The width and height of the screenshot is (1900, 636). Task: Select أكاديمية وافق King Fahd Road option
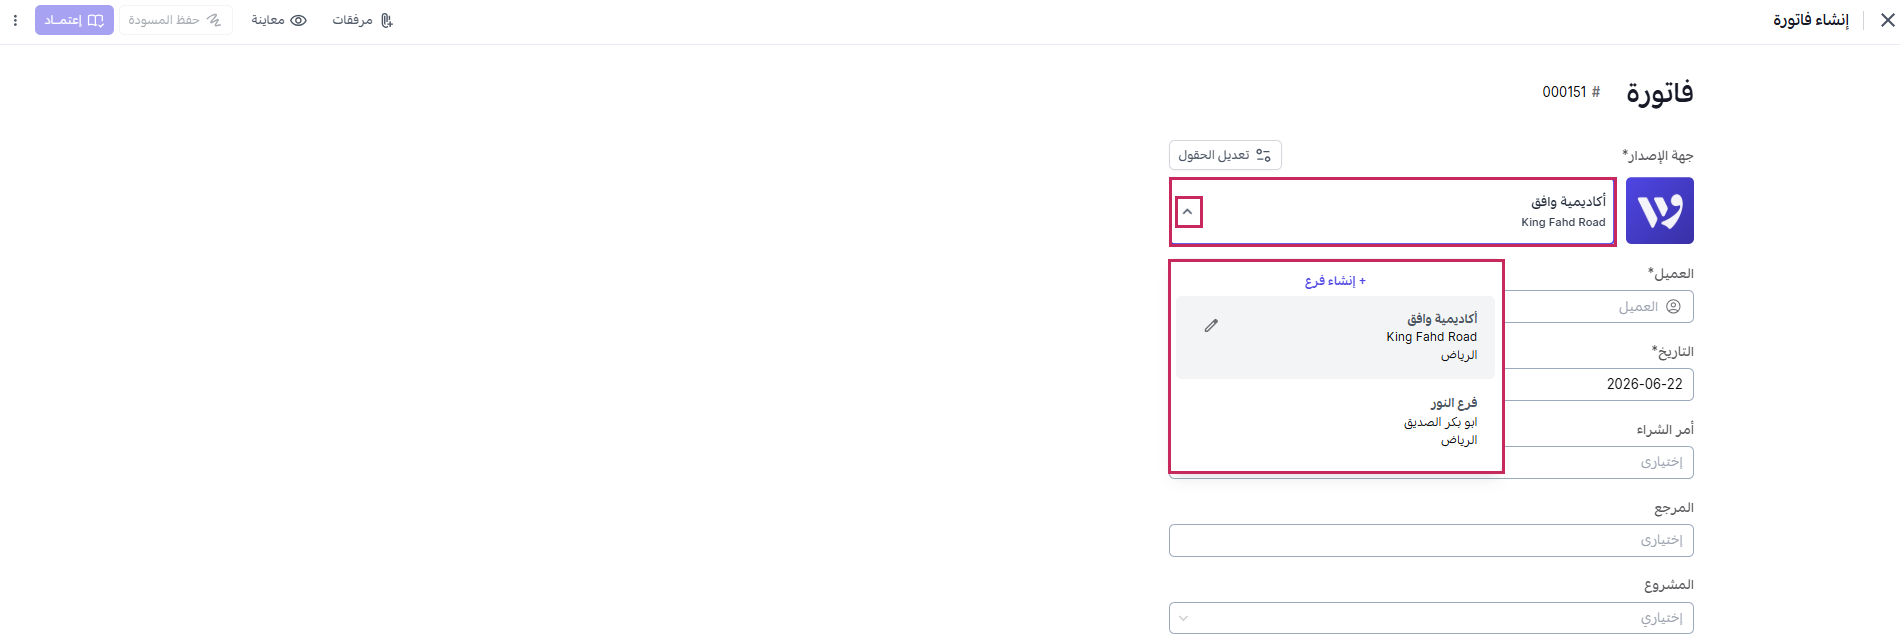pos(1335,337)
